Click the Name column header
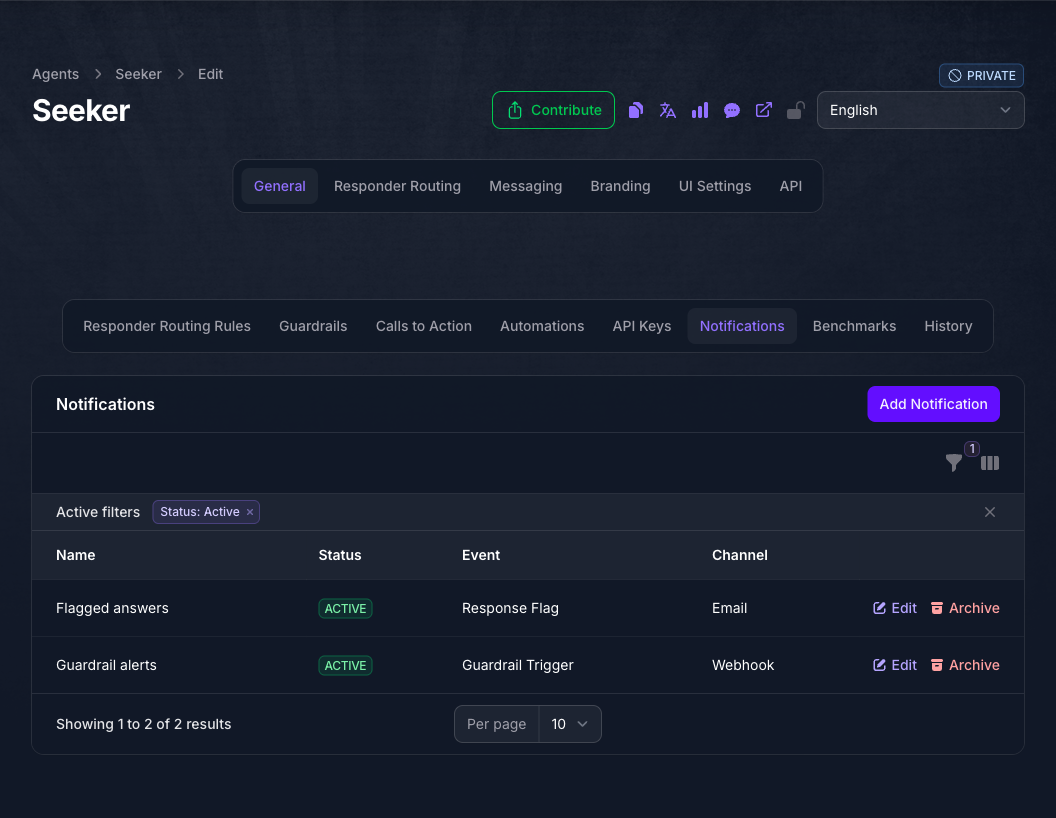The image size is (1056, 818). [75, 555]
